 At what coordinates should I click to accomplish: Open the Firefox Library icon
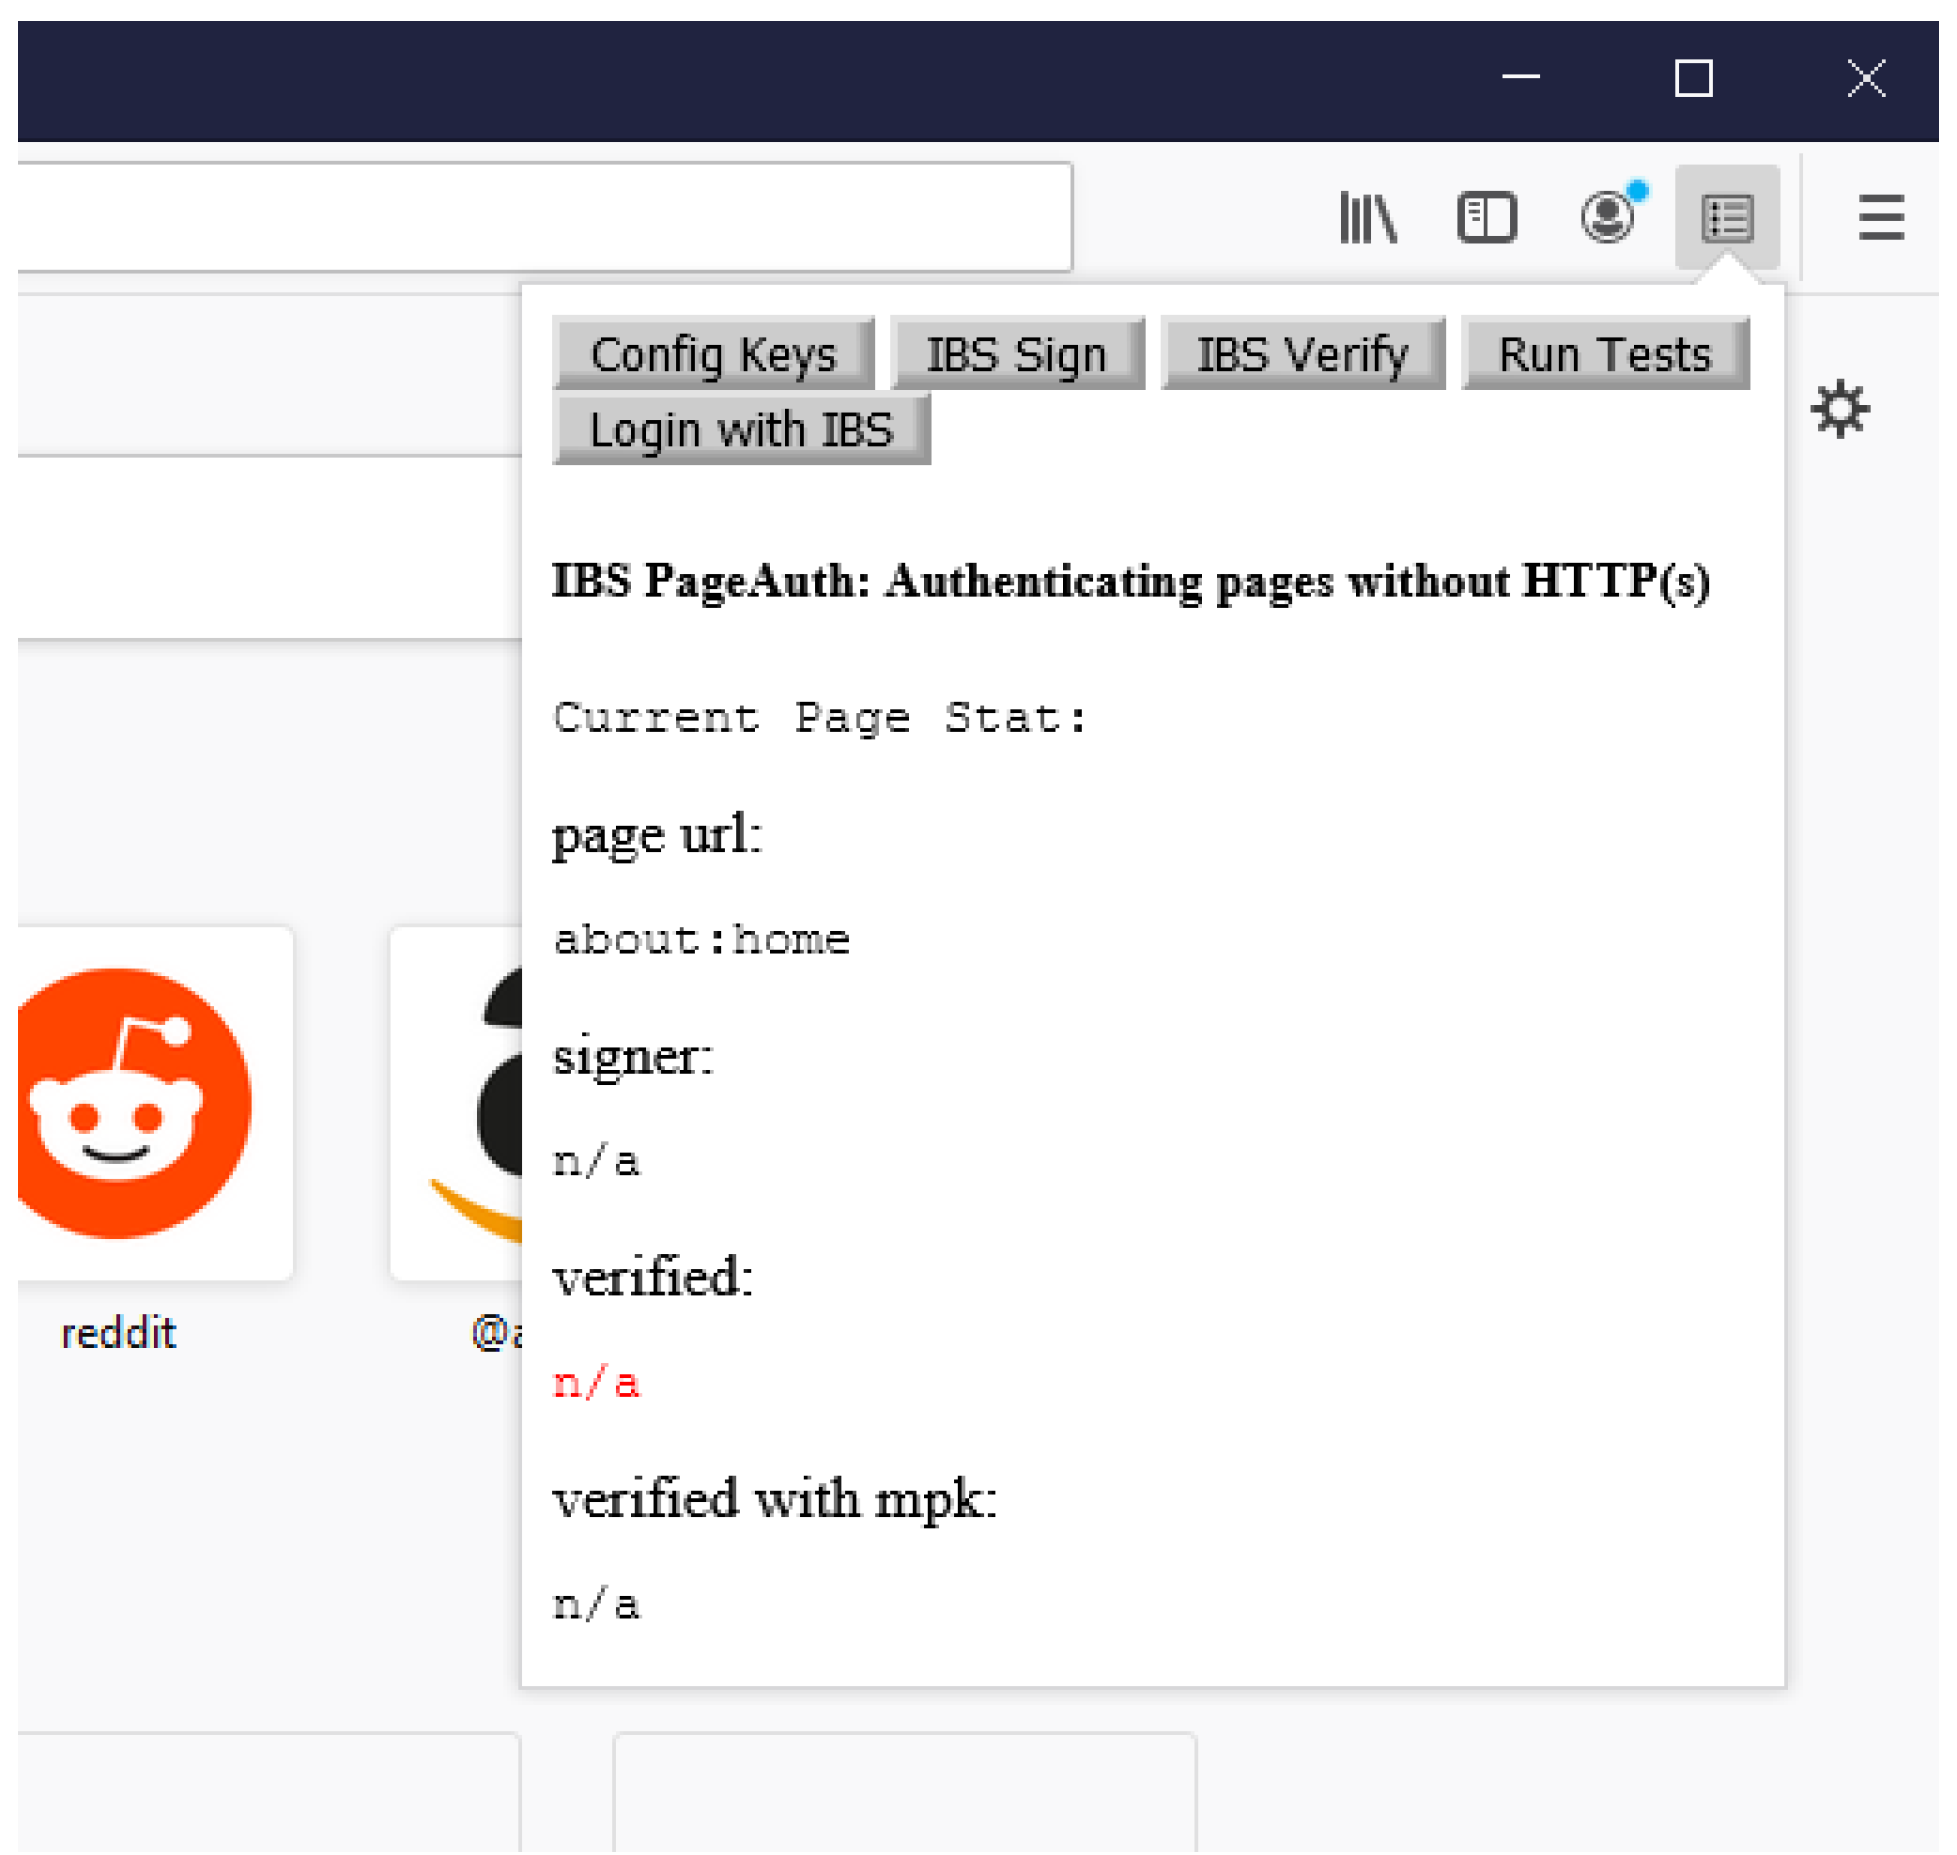coord(1367,218)
